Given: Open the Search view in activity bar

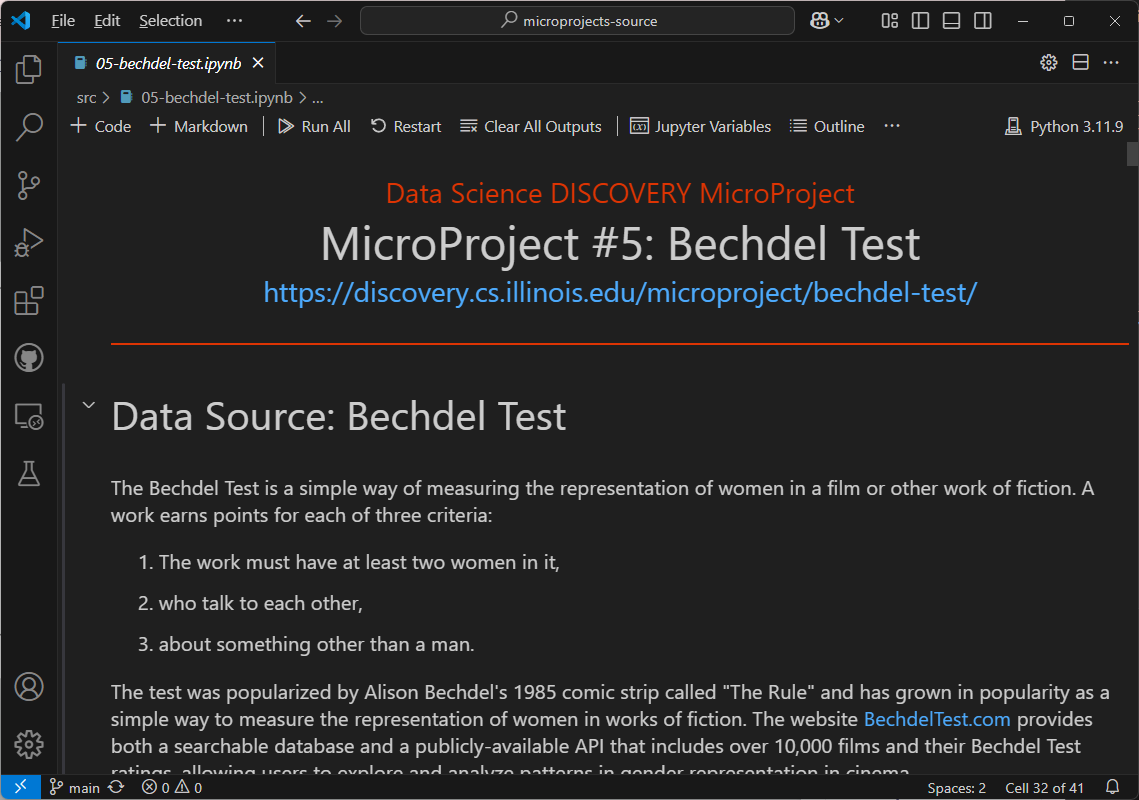Looking at the screenshot, I should coord(29,127).
